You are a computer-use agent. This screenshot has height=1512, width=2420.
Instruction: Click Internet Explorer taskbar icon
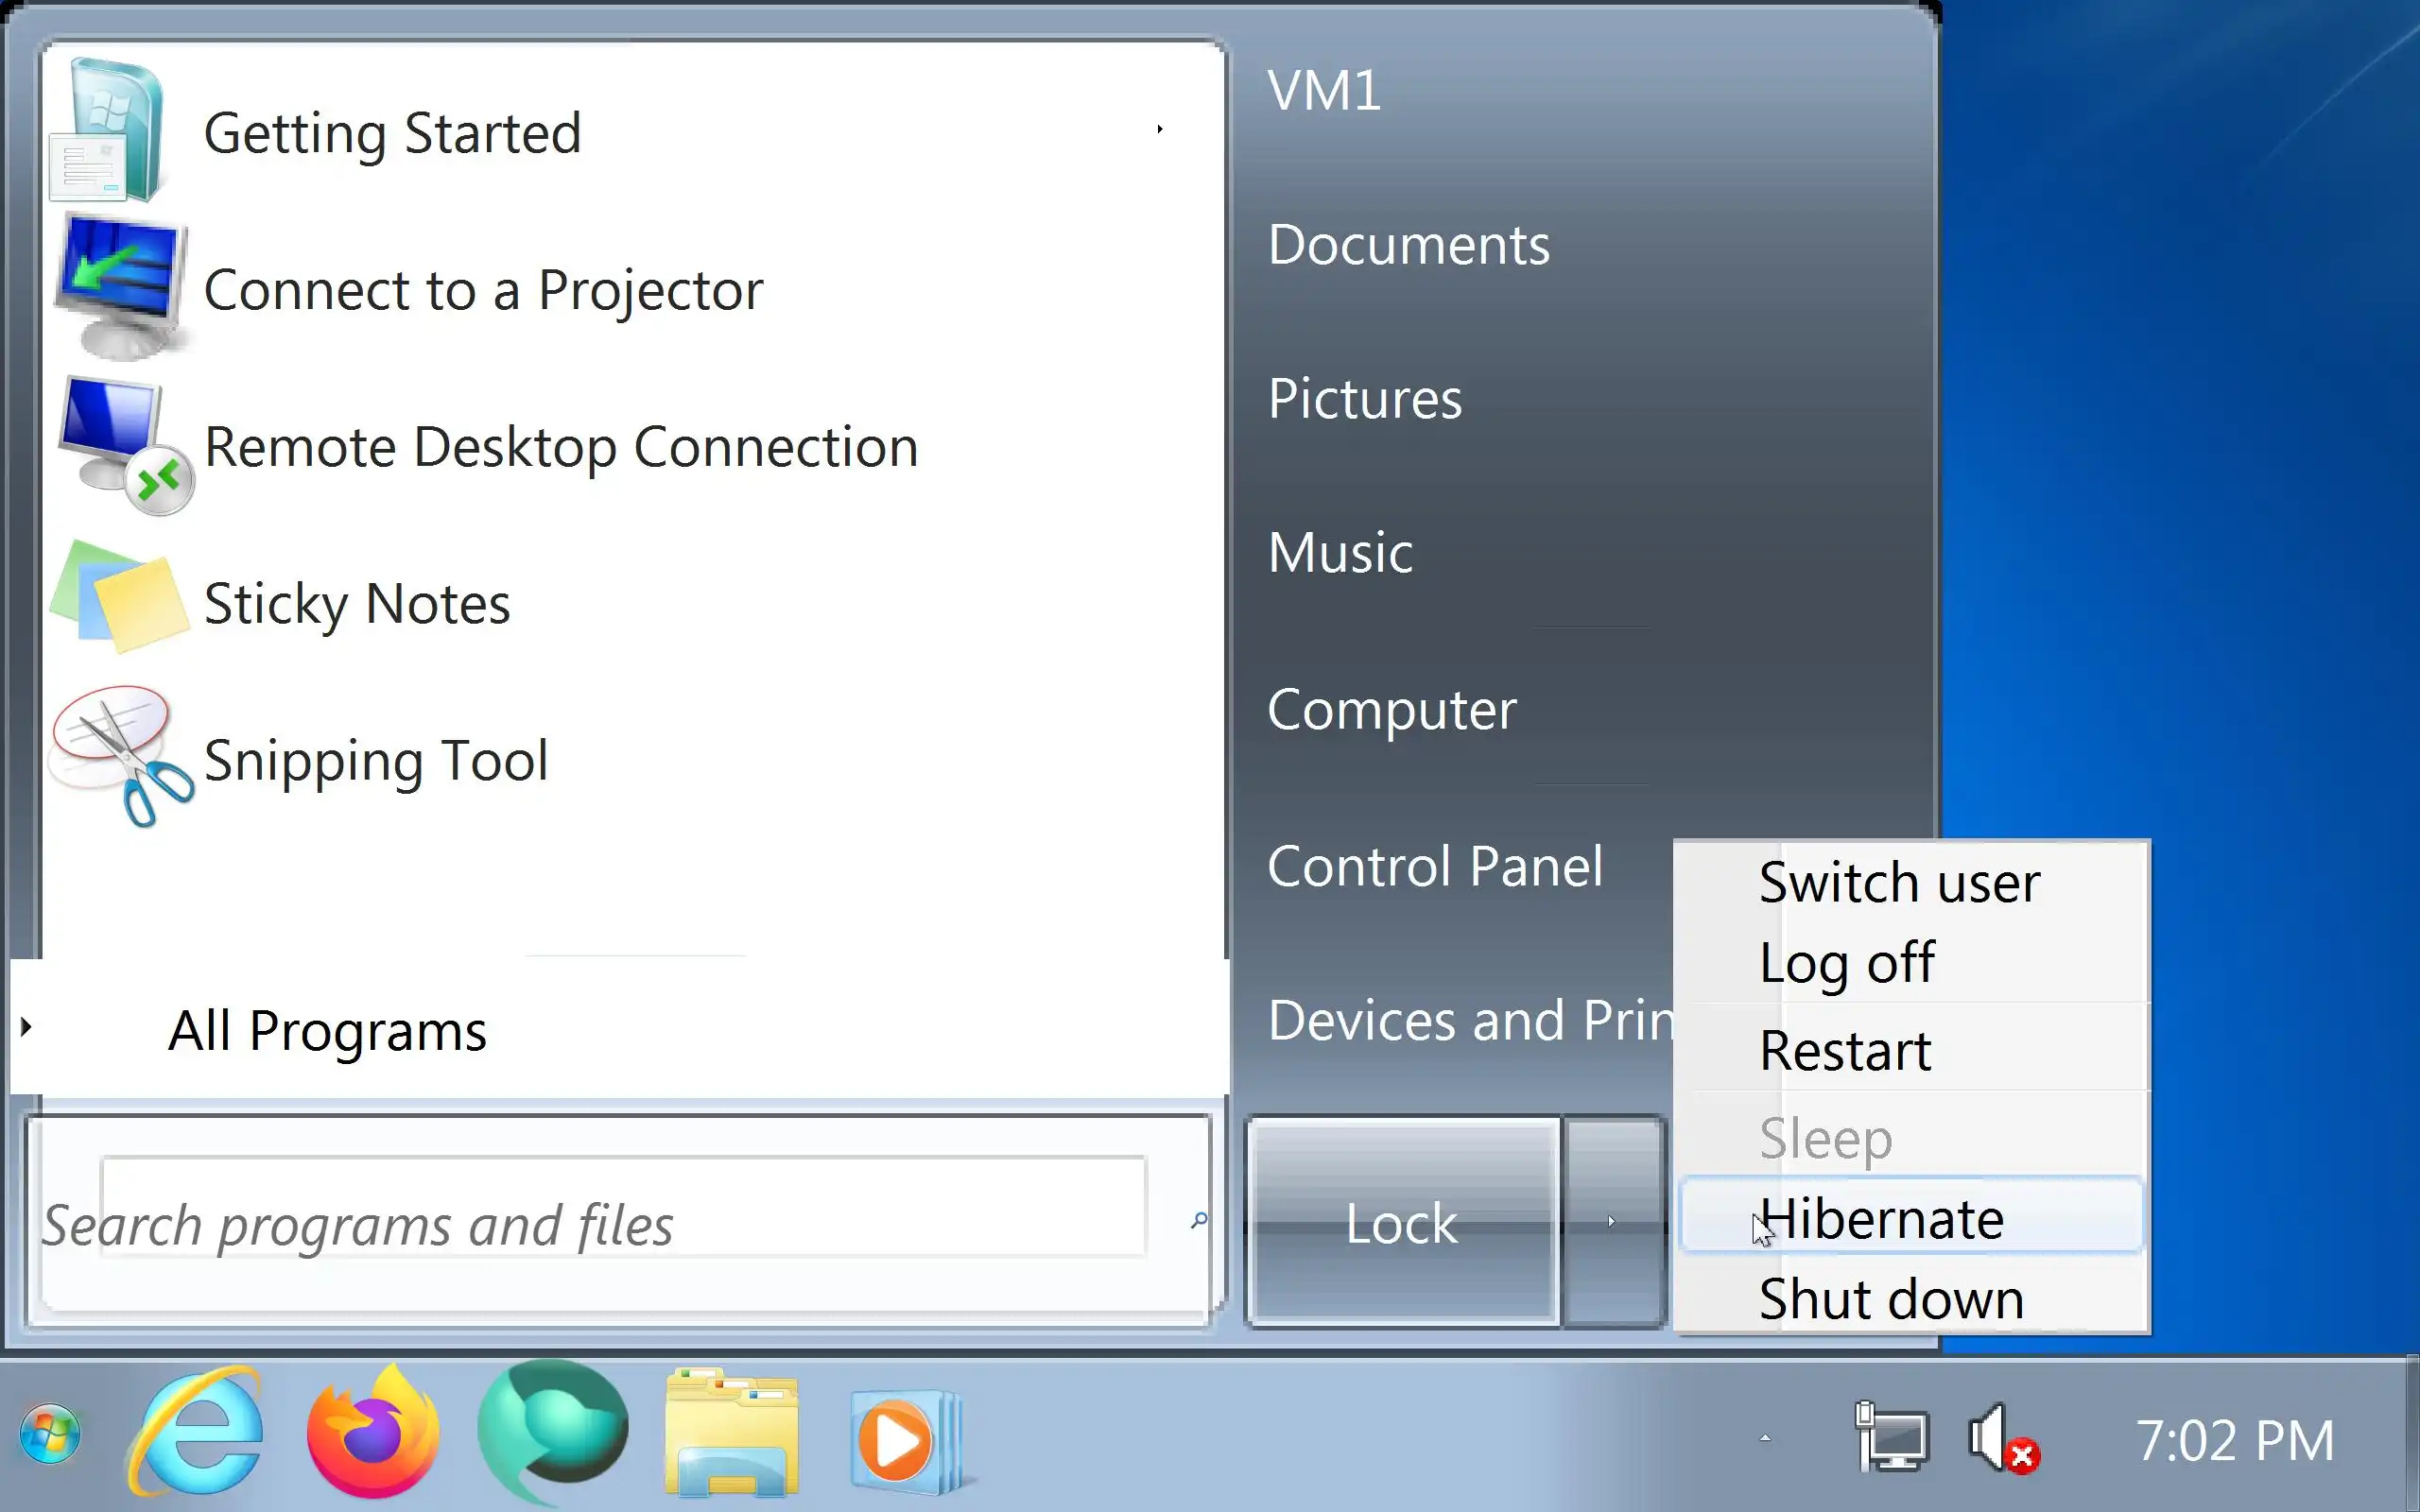(x=197, y=1436)
